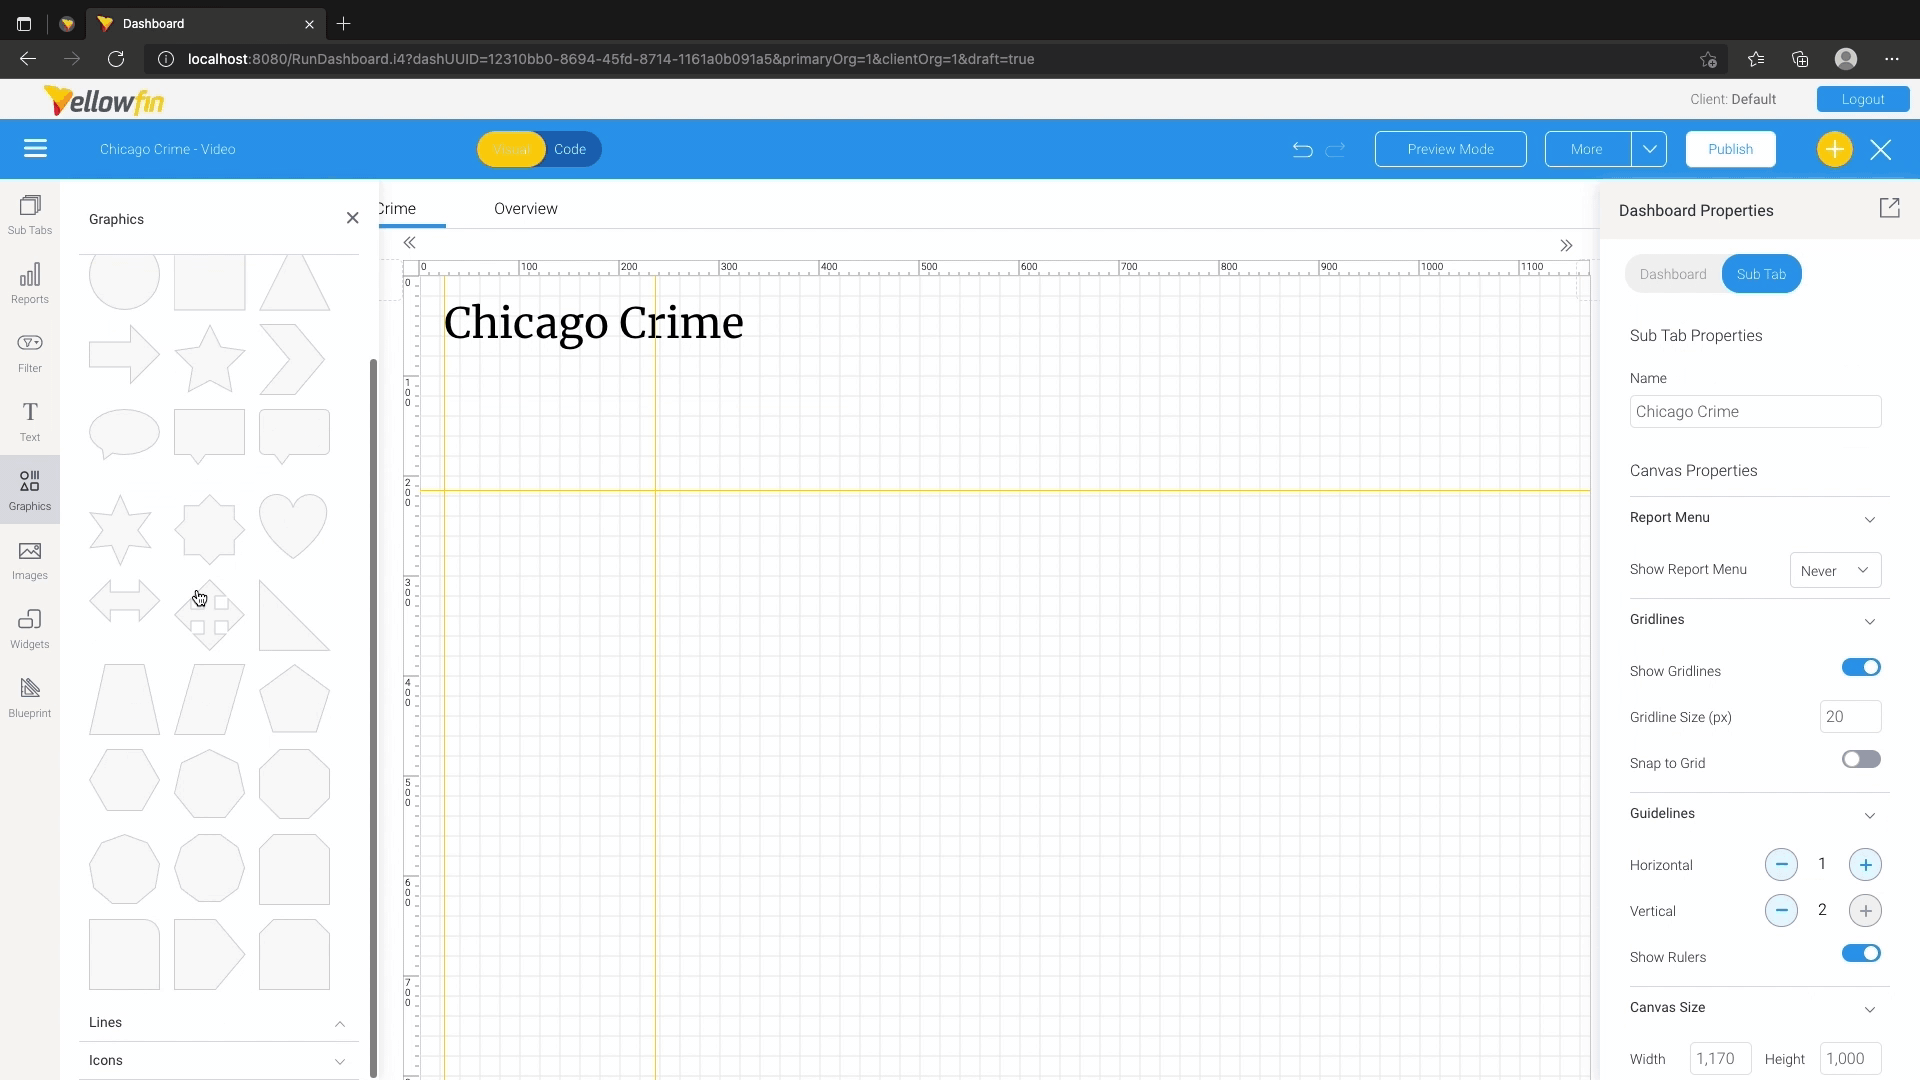Increase horizontal guidelines with plus button
This screenshot has width=1920, height=1080.
pos(1865,865)
